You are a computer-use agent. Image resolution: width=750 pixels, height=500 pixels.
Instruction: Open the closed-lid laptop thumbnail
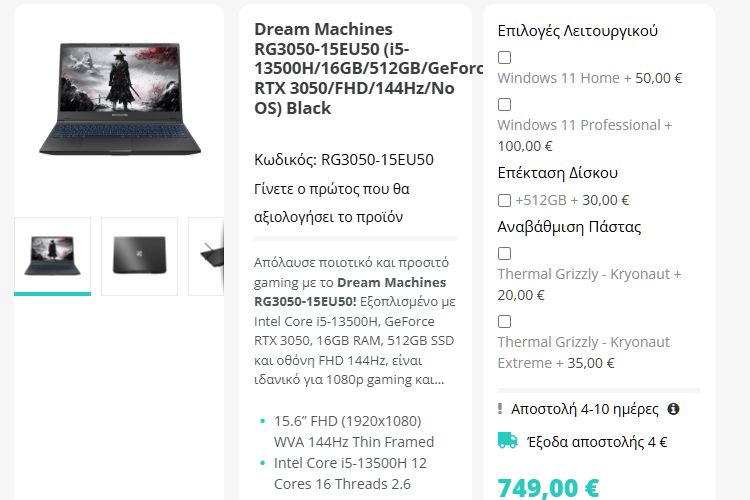139,256
